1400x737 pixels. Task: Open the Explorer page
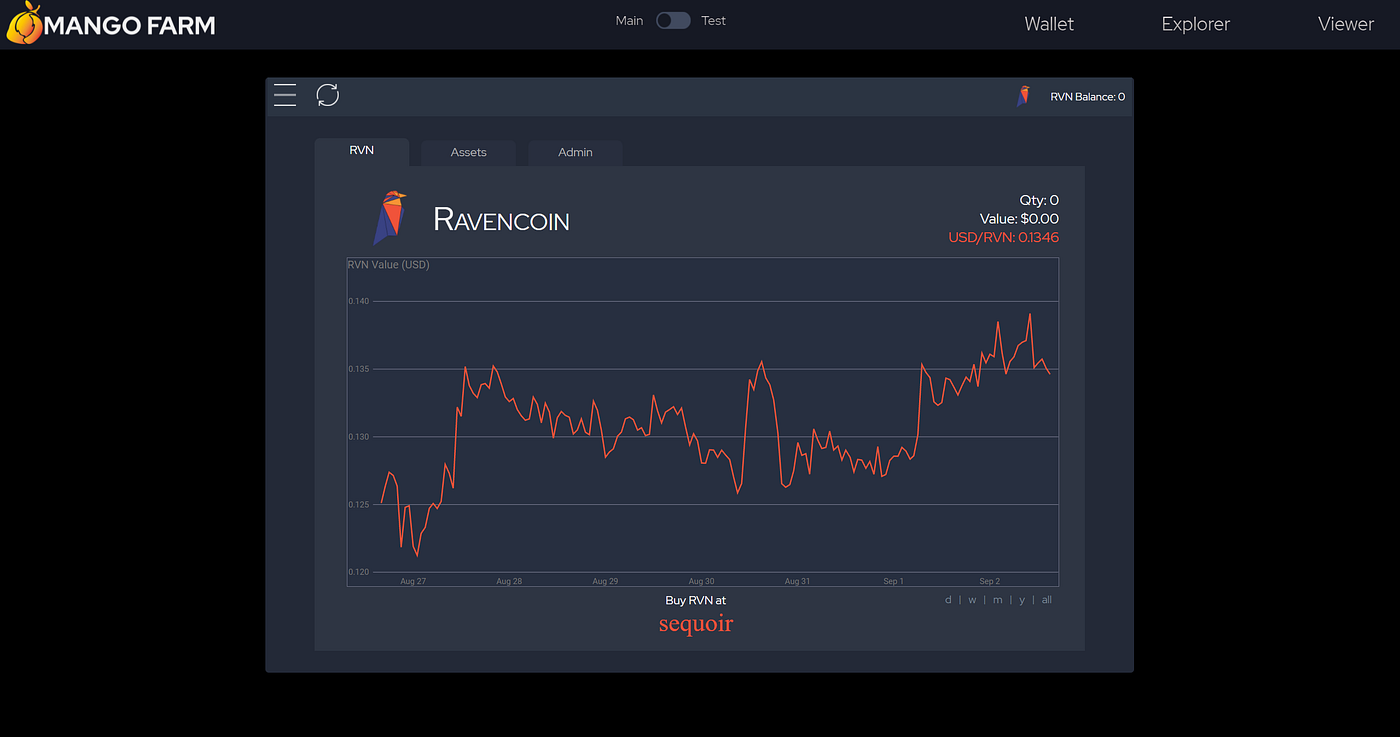pyautogui.click(x=1196, y=24)
